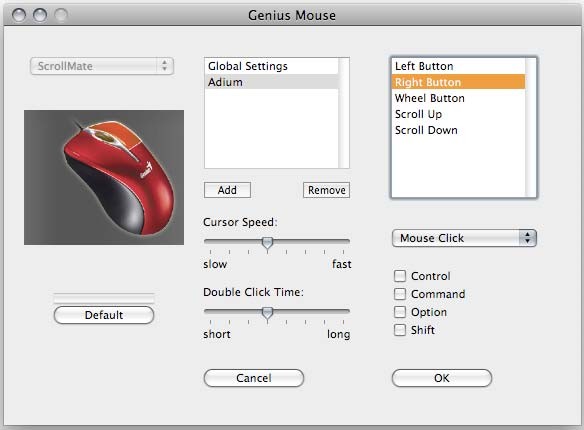Remove the selected application

pyautogui.click(x=326, y=190)
